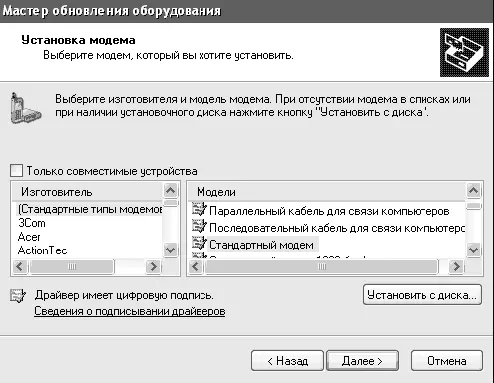Image resolution: width=494 pixels, height=383 pixels.
Task: Click the signed-driver icon beside 'Параллельный кабель'
Action: point(199,210)
